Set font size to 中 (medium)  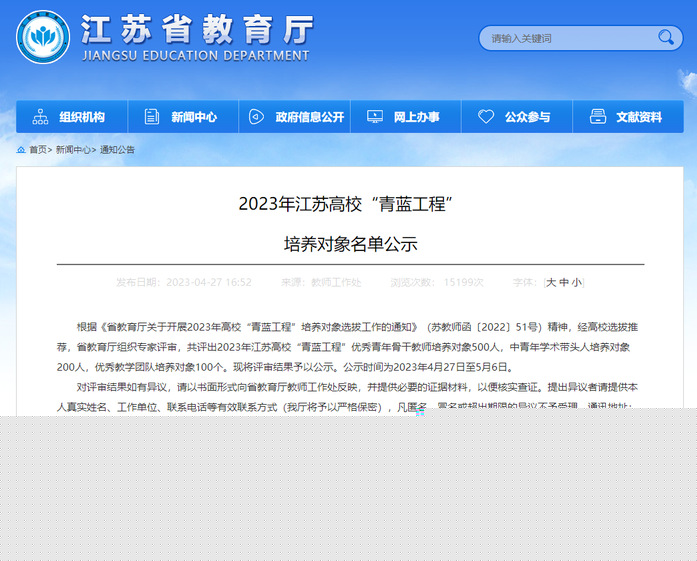click(564, 283)
